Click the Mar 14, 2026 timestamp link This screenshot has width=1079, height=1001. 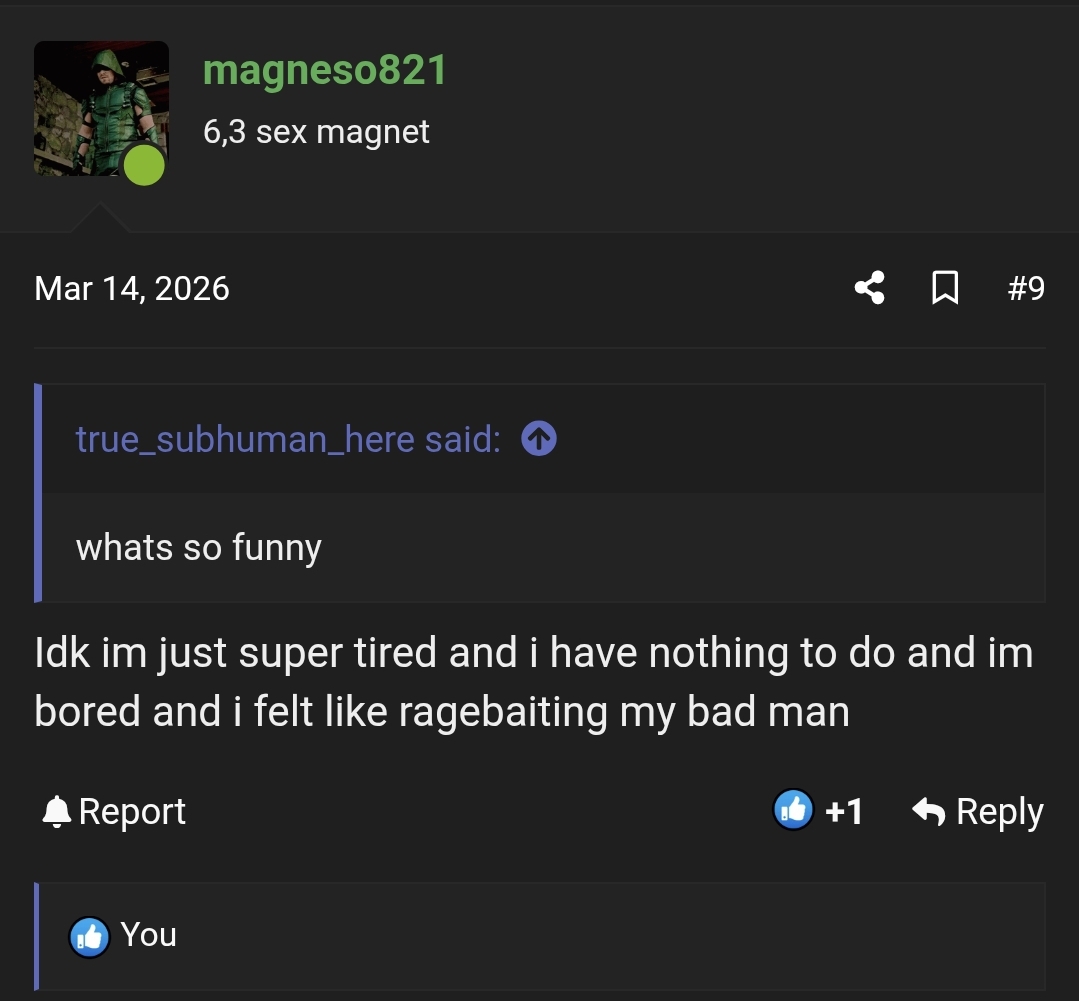pos(131,288)
